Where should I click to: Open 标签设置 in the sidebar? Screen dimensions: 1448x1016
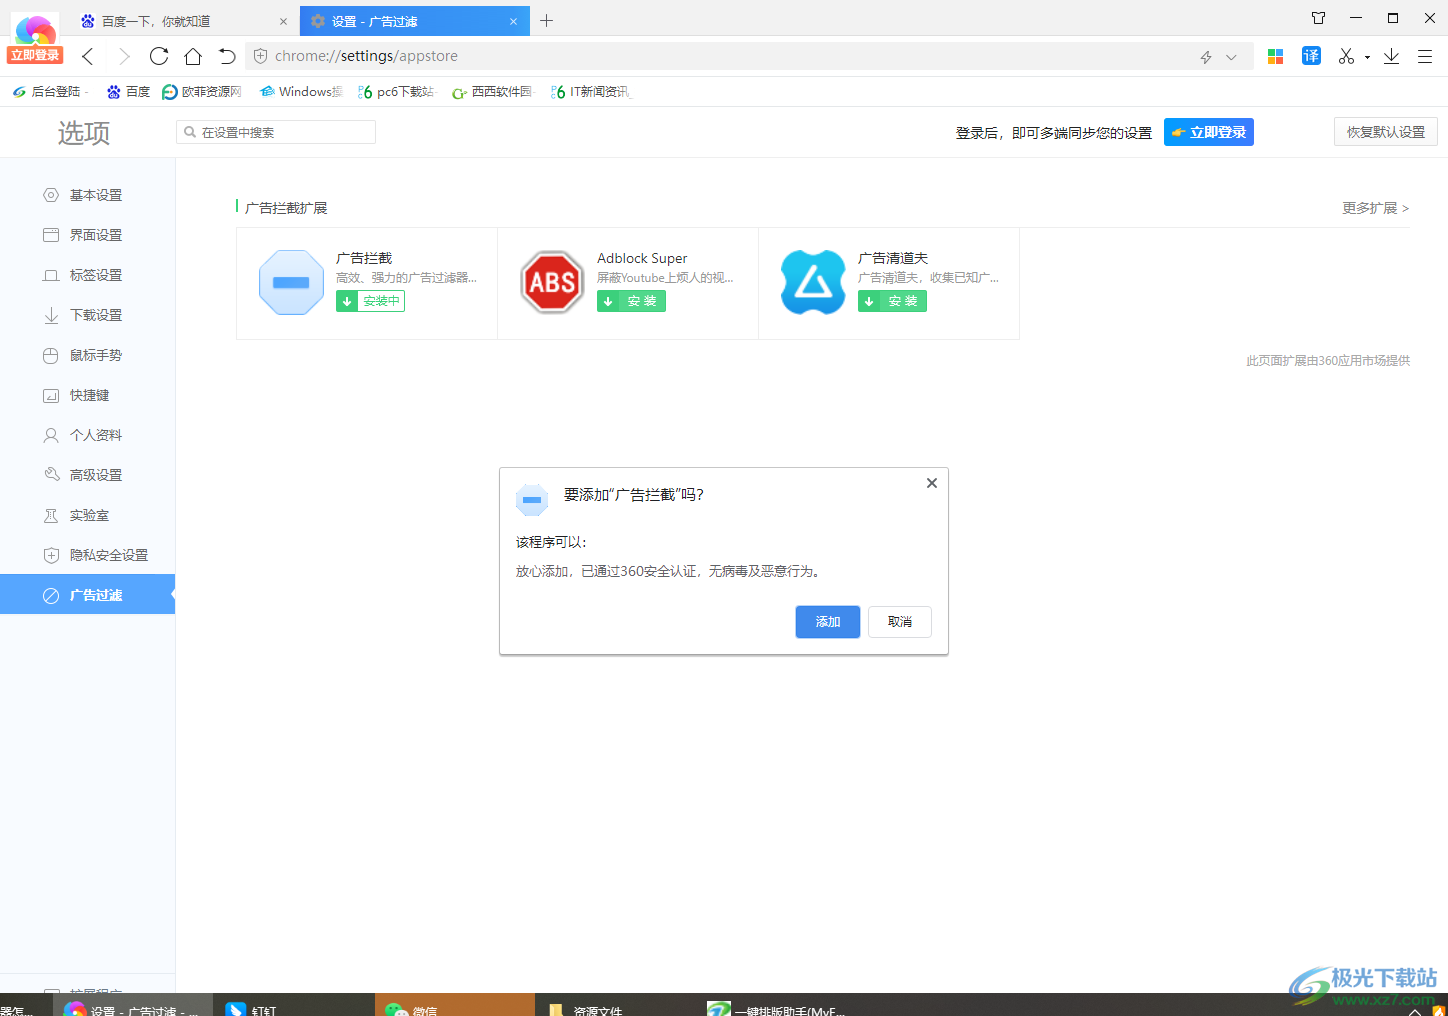point(87,275)
